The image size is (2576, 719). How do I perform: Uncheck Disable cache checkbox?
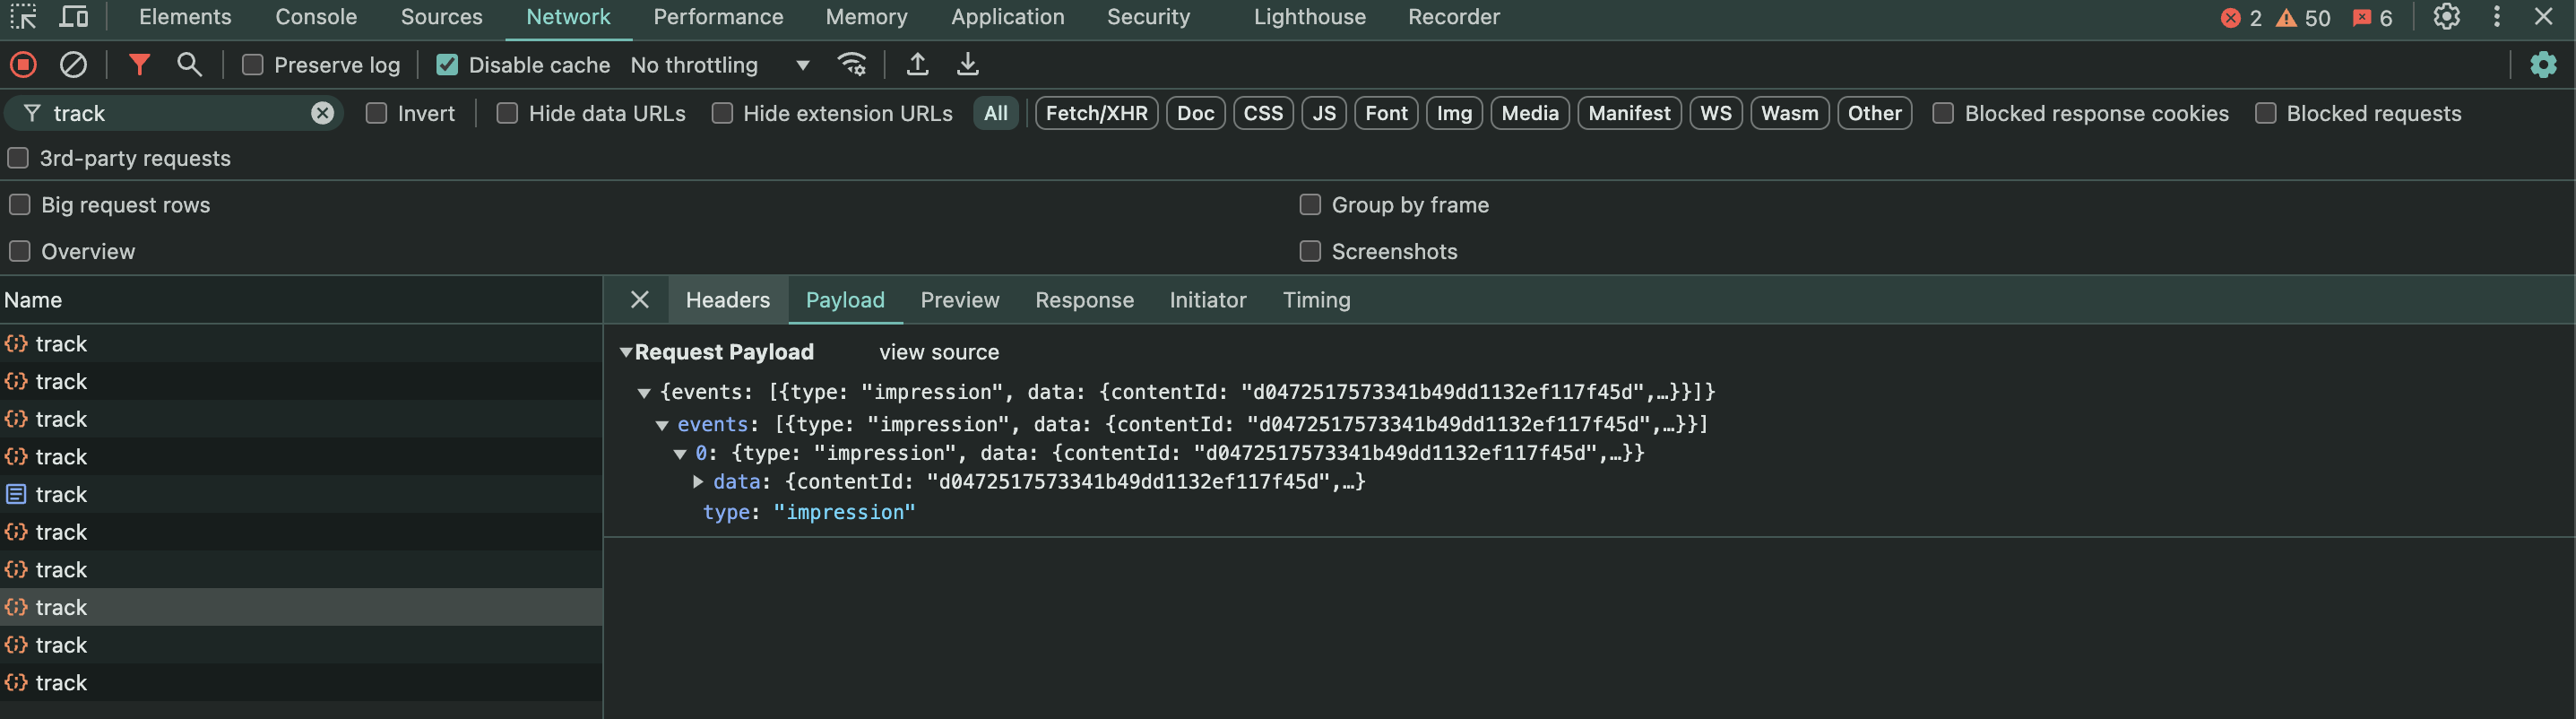pos(447,65)
